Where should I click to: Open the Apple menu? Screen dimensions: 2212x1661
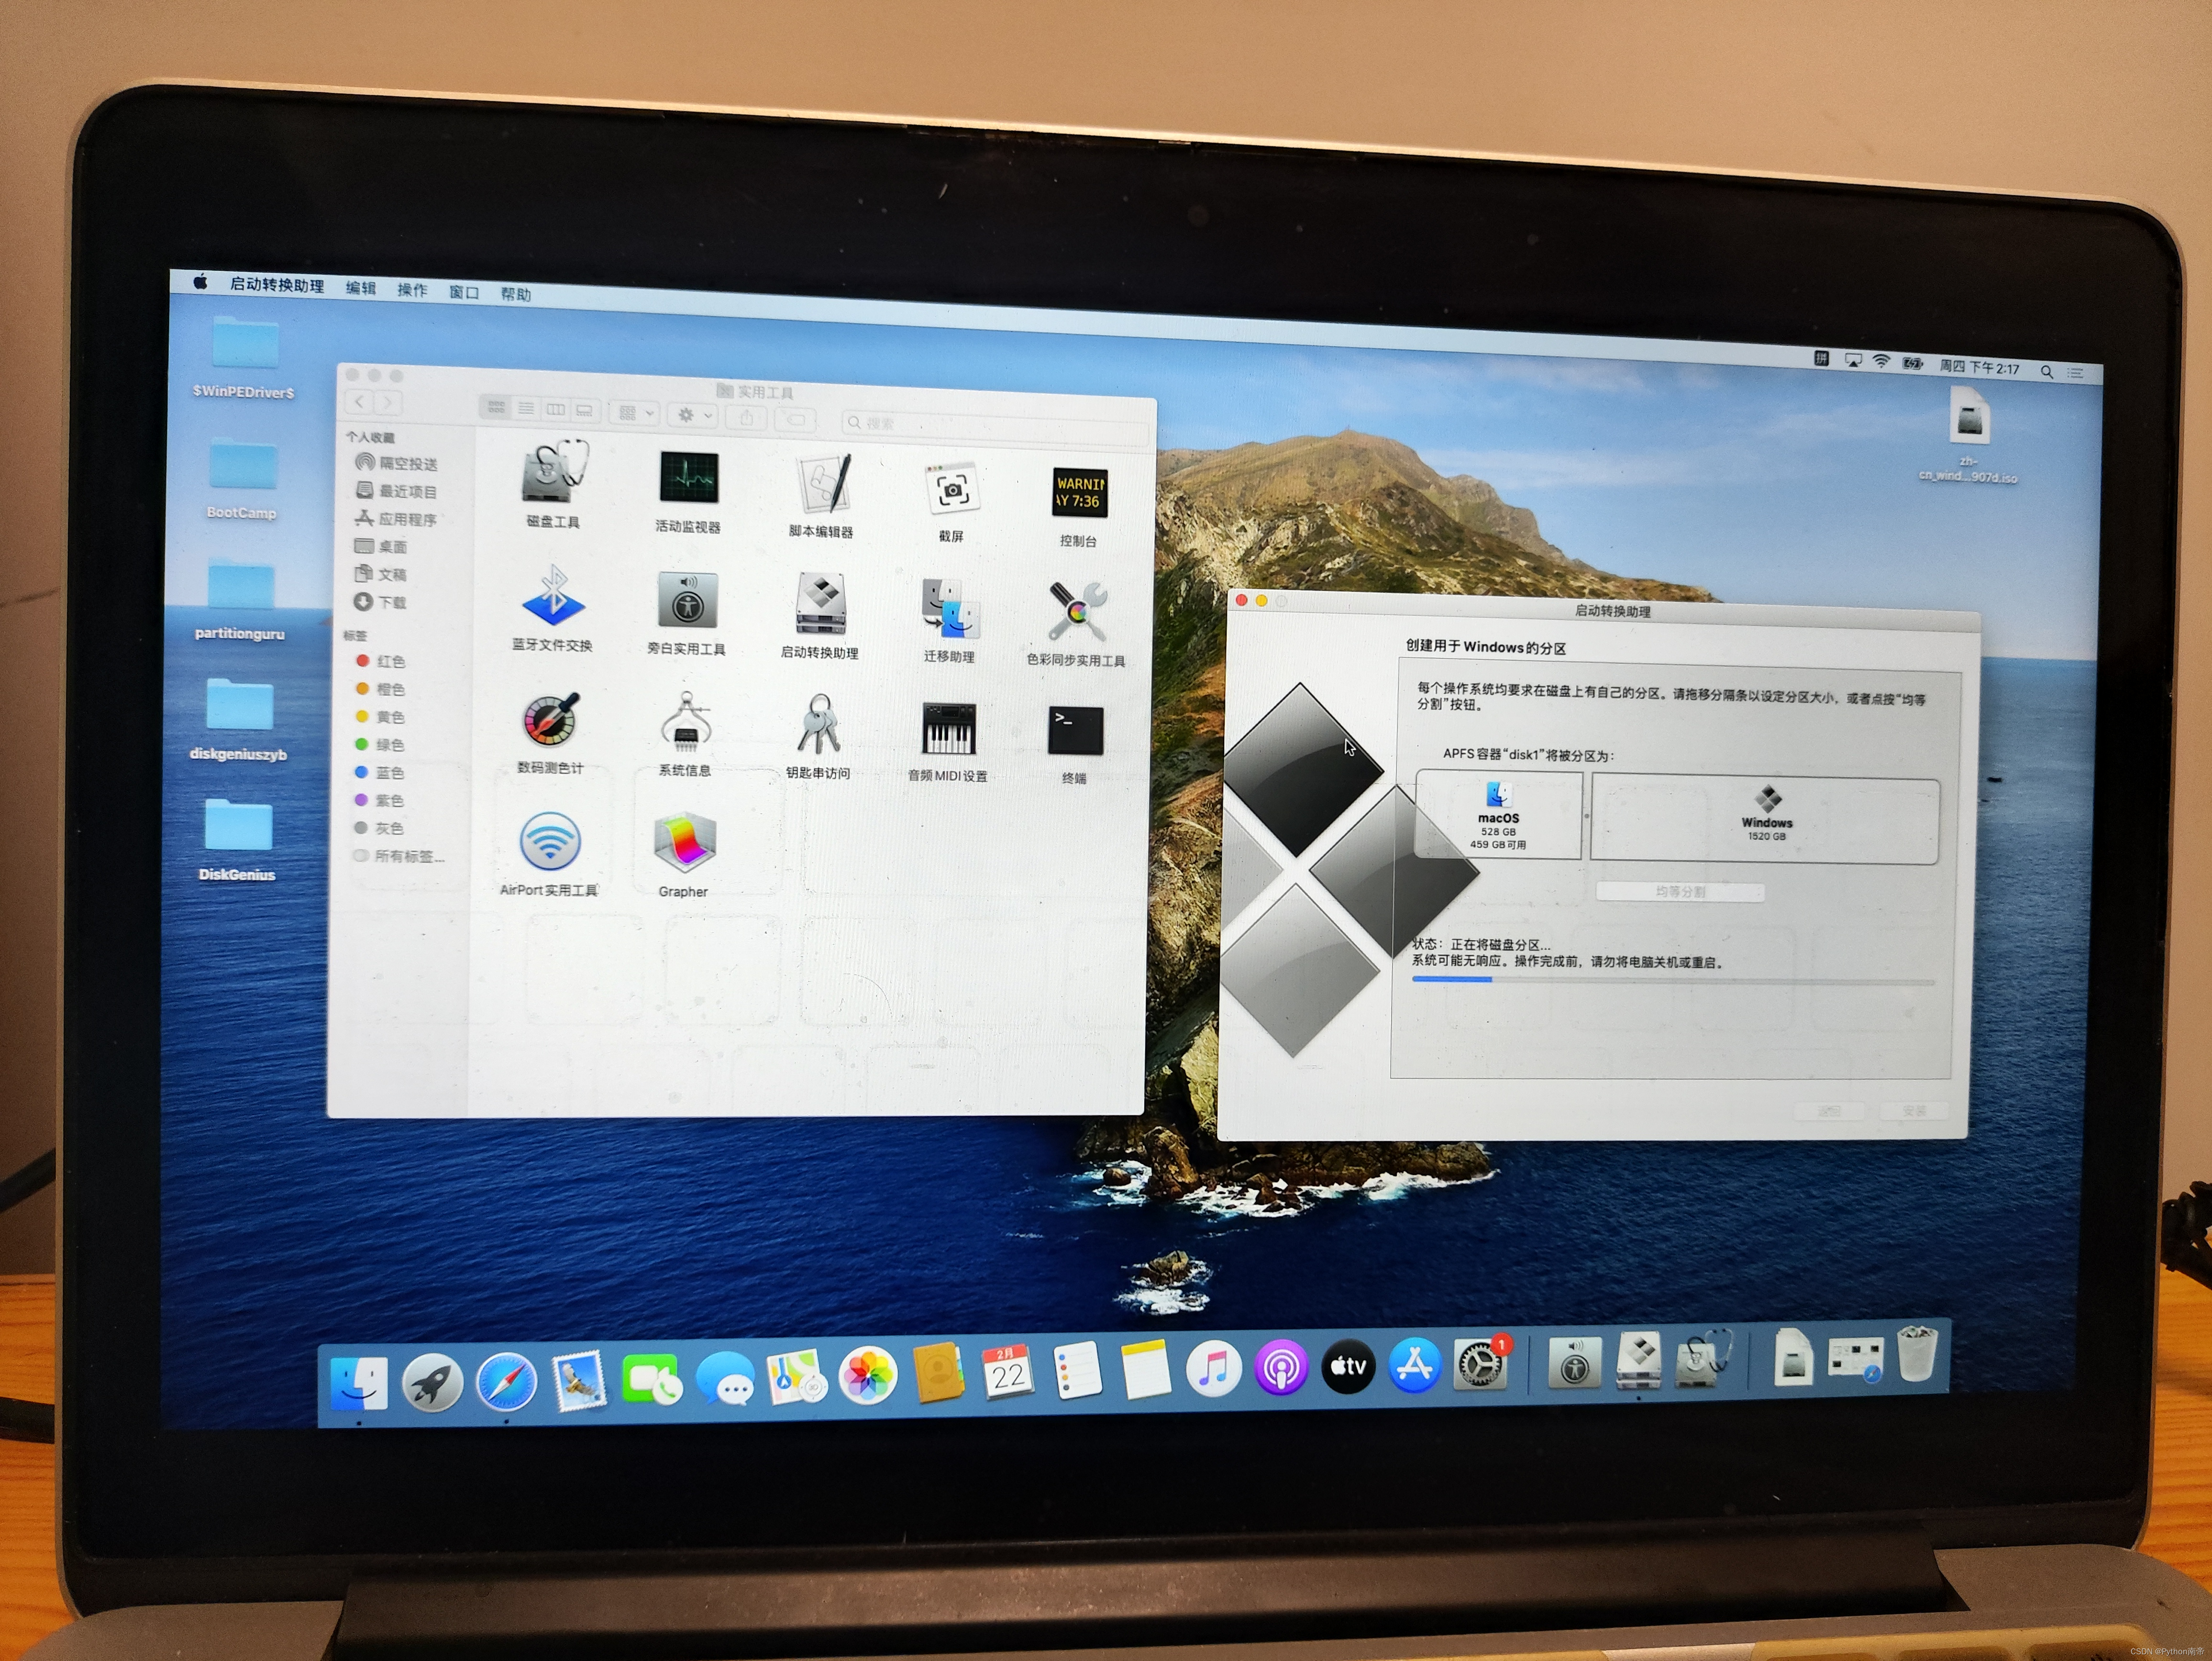[200, 282]
